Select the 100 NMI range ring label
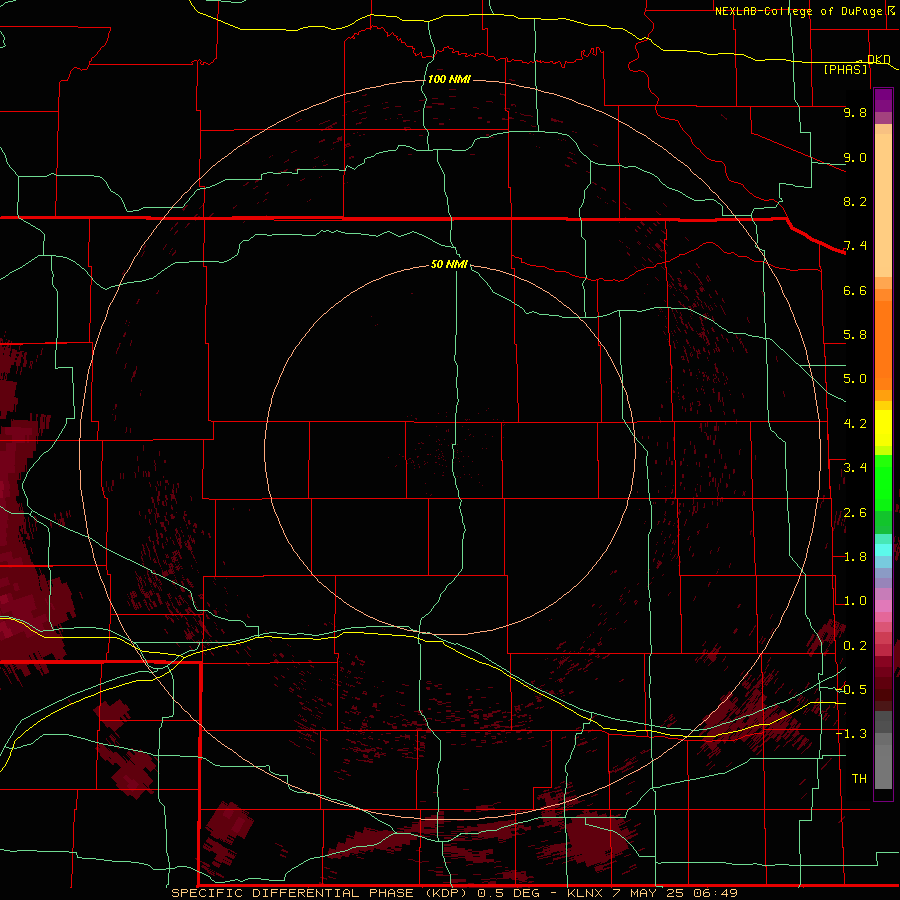The width and height of the screenshot is (900, 900). (449, 79)
